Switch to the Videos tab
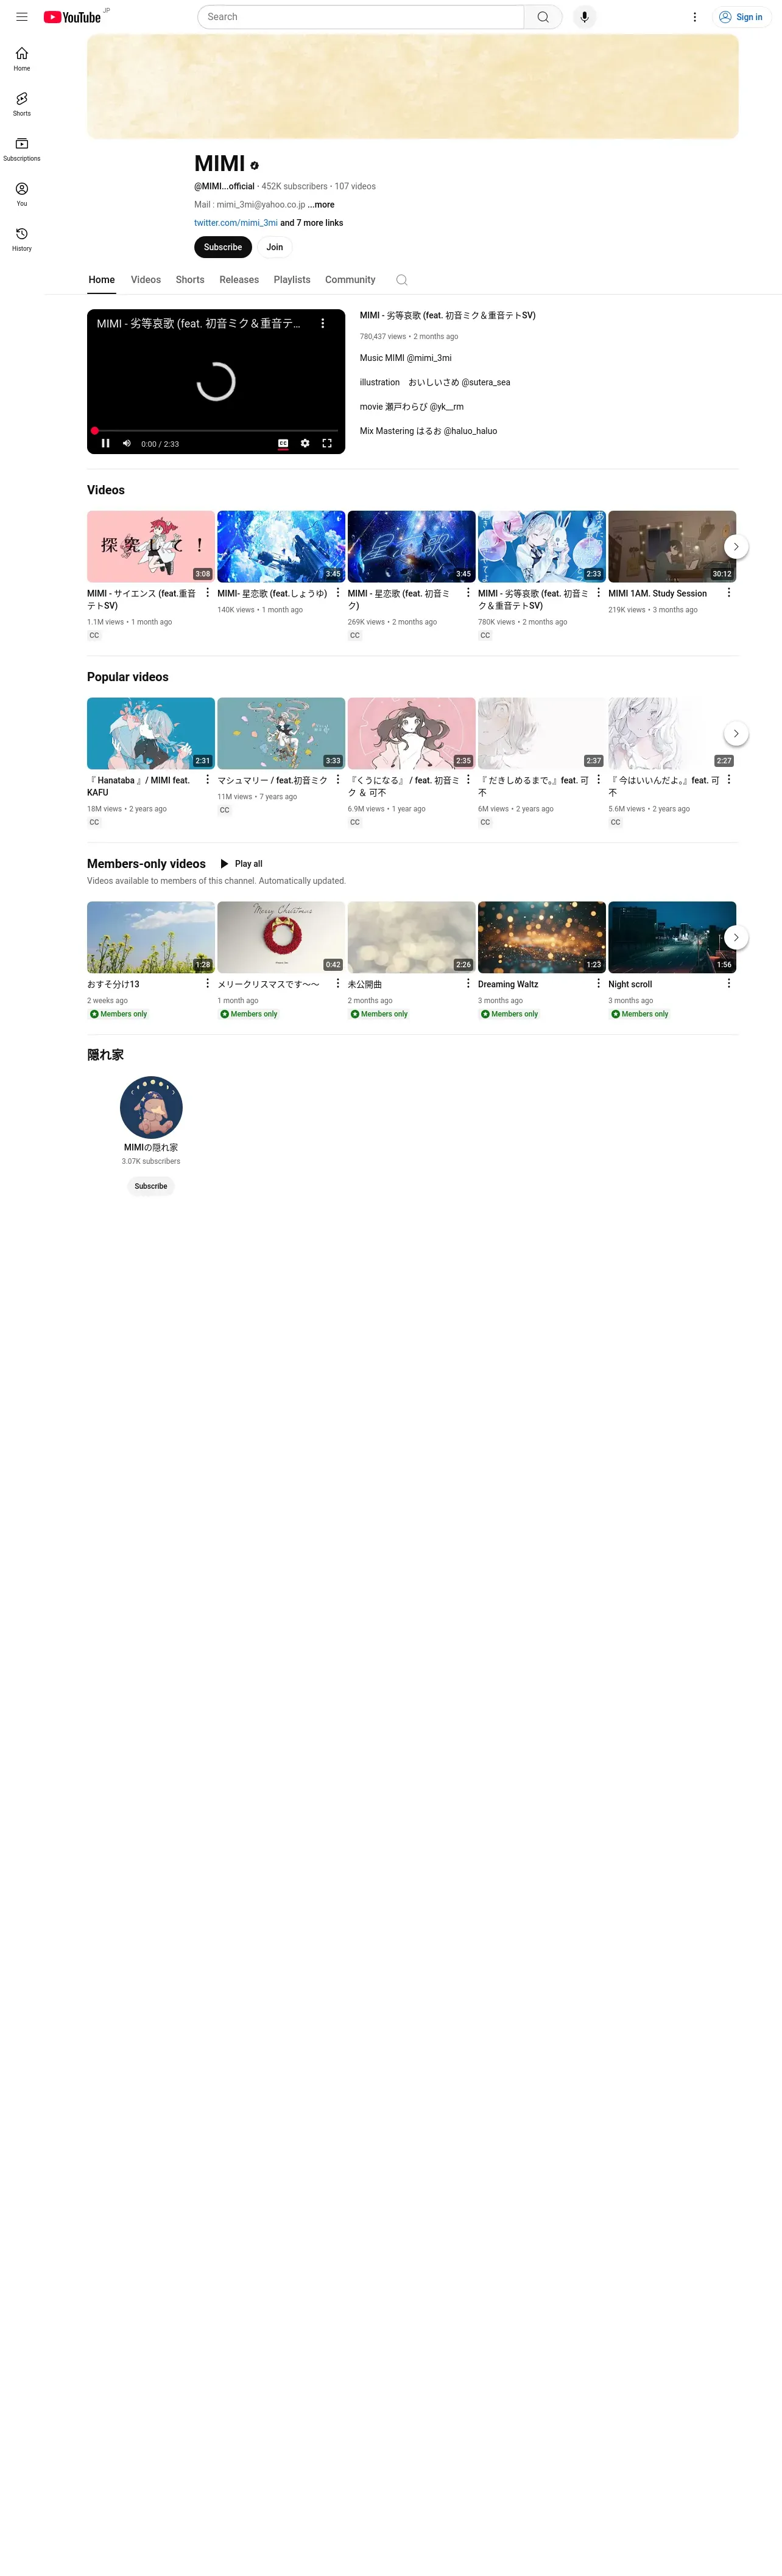The height and width of the screenshot is (2576, 782). point(146,280)
